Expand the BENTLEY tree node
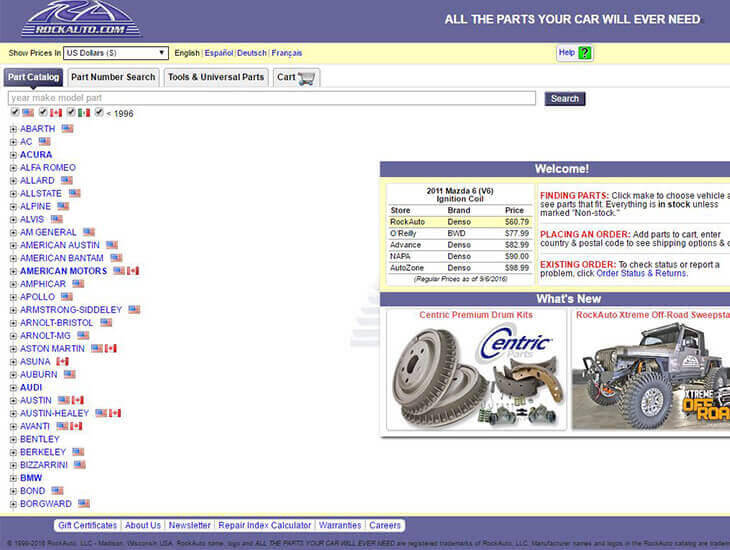 click(x=14, y=440)
